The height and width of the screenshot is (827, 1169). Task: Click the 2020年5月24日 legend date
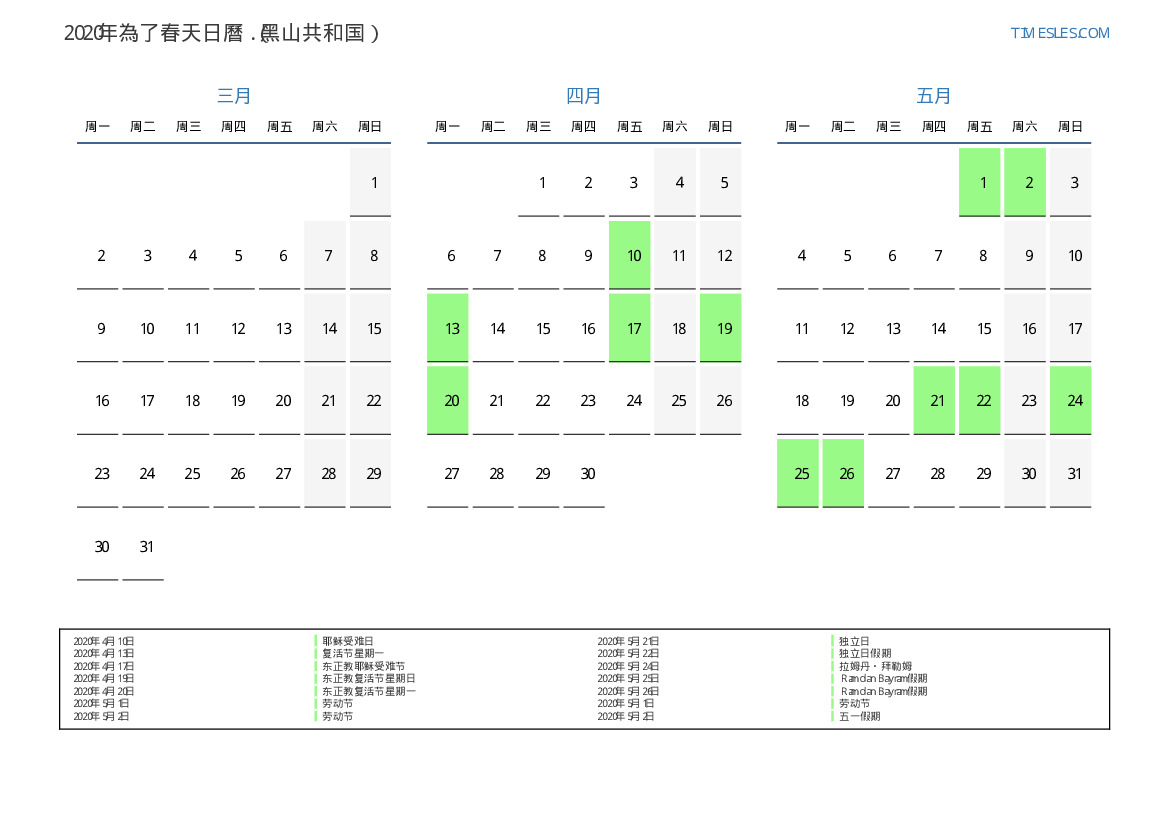(x=628, y=666)
